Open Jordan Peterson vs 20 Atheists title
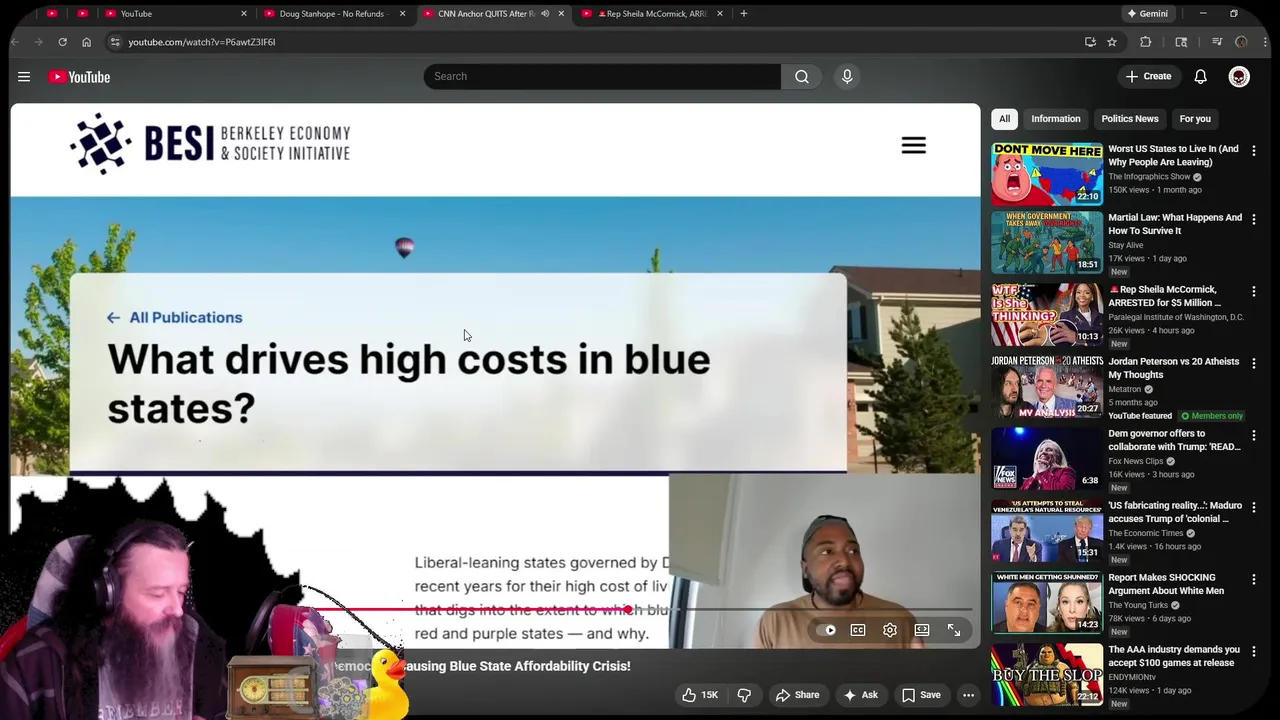1280x720 pixels. [1173, 368]
